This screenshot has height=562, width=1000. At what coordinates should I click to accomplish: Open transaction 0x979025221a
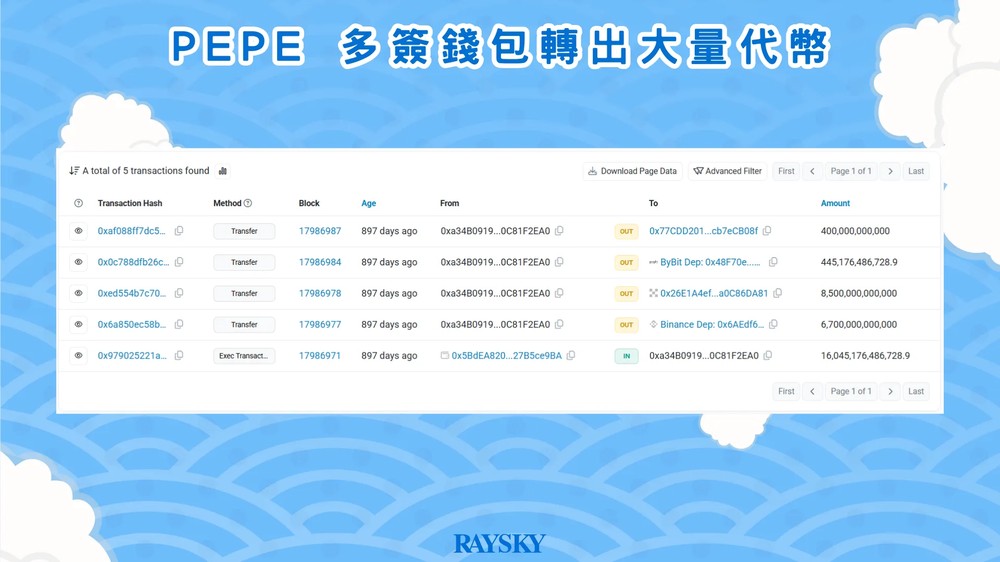tap(132, 355)
